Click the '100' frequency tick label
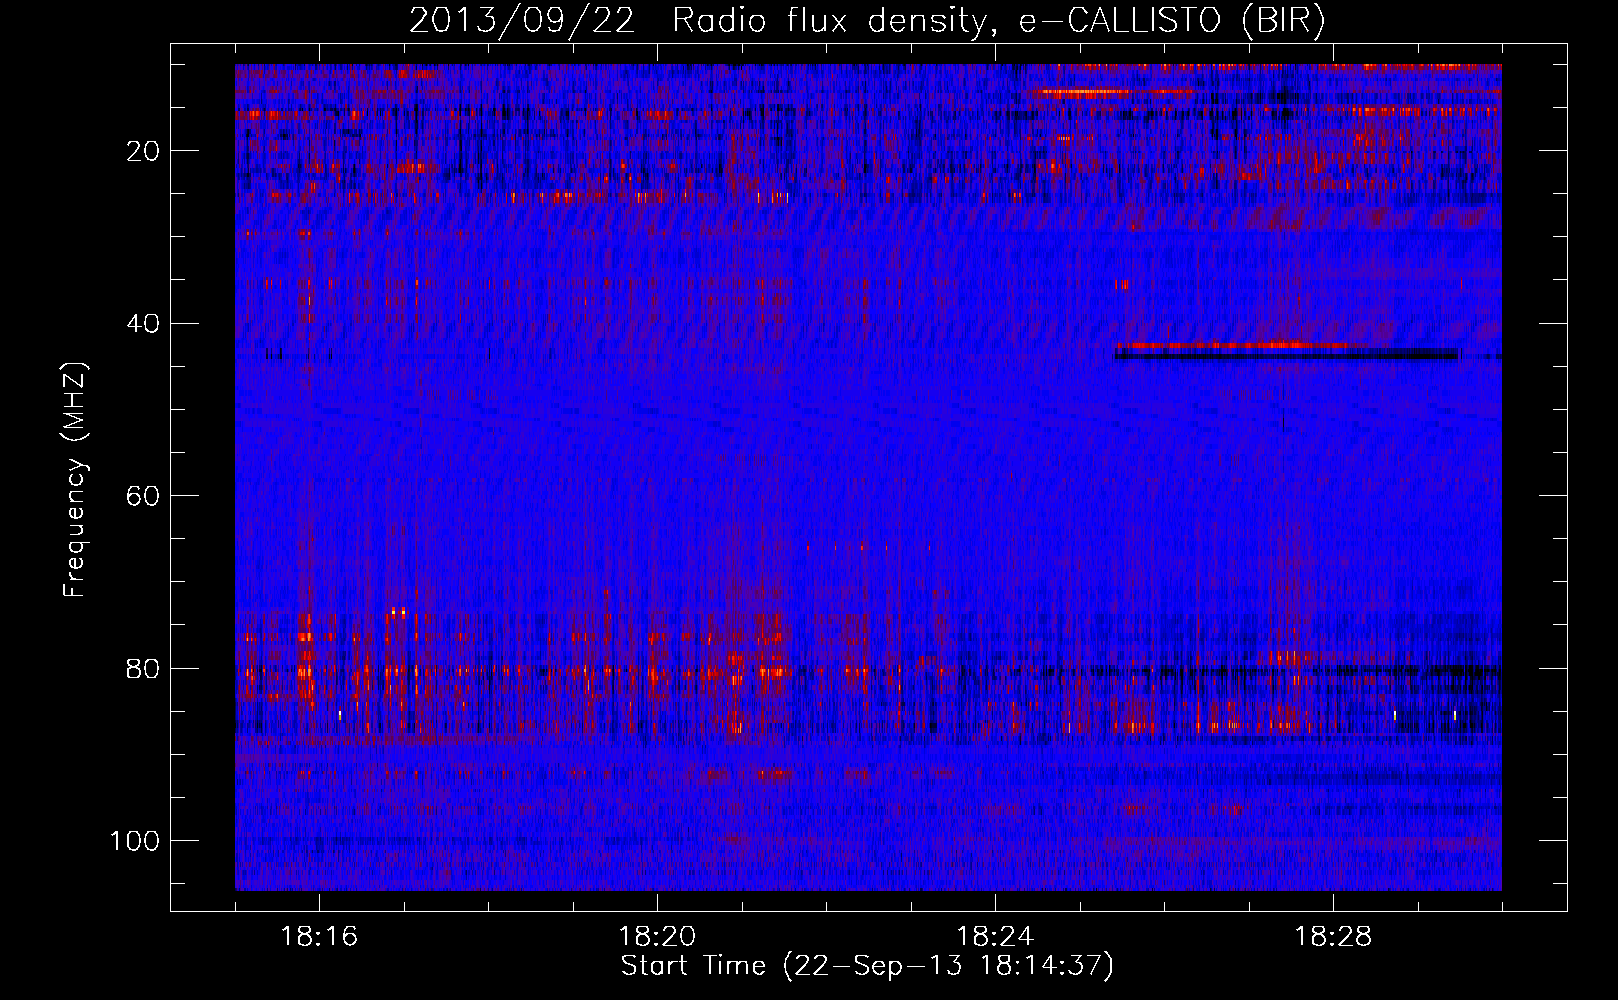 tap(135, 841)
